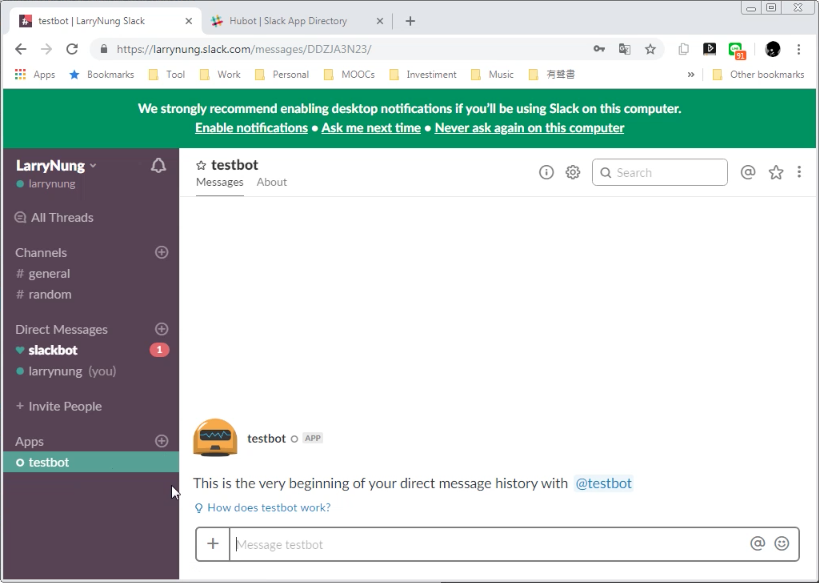Screen dimensions: 819x583
Task: Focus the Message testbot input
Action: [x=490, y=544]
